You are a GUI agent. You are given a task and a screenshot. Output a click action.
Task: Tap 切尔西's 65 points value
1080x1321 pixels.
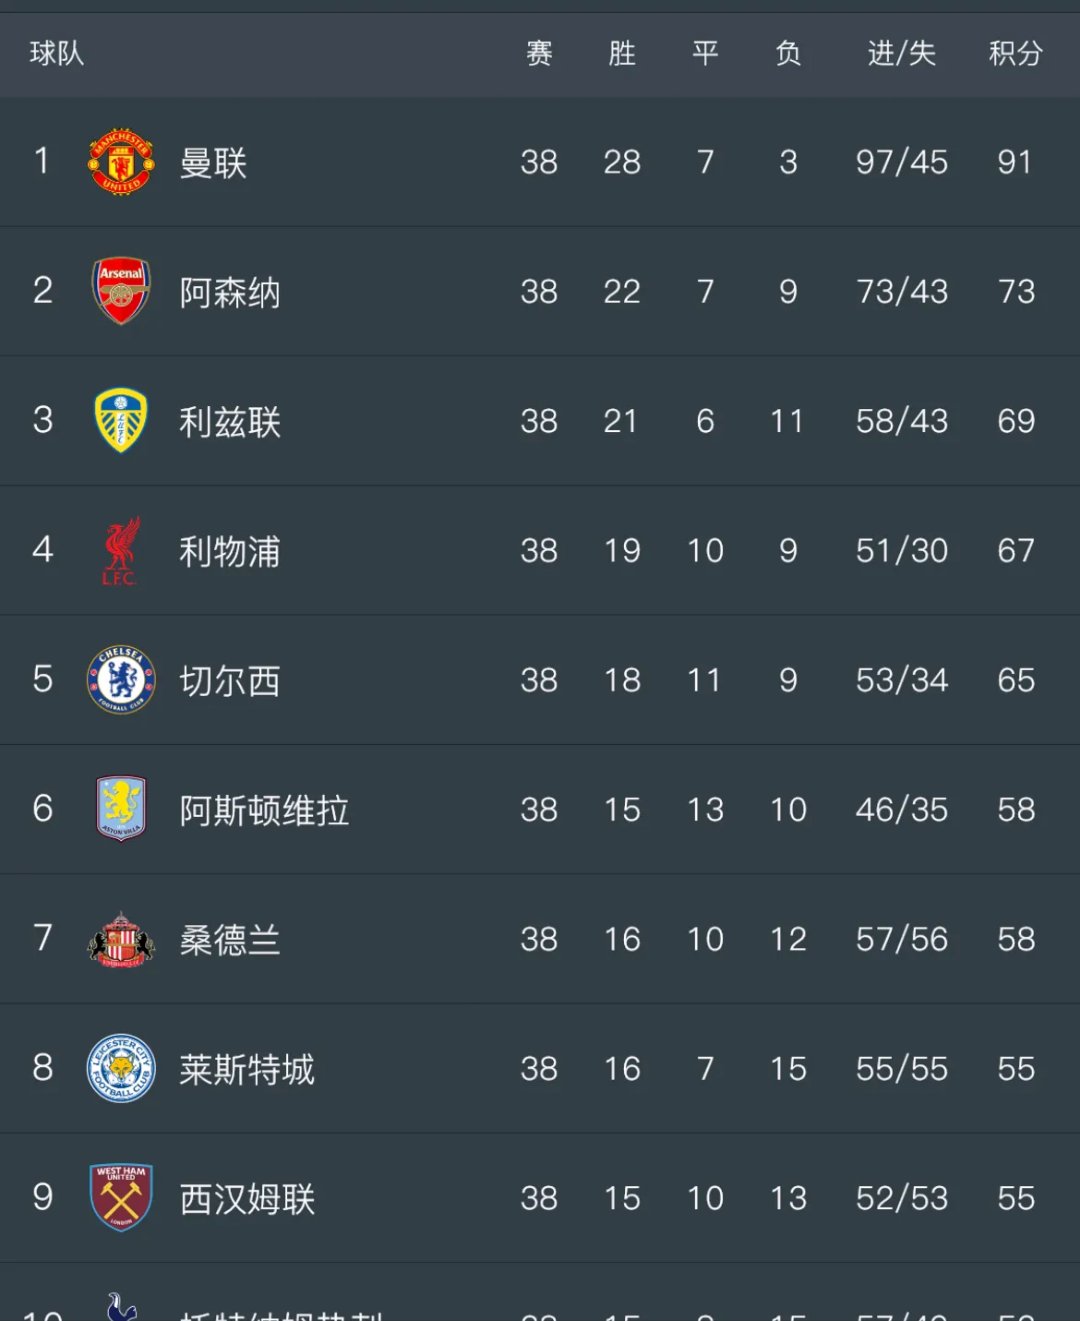(1015, 680)
